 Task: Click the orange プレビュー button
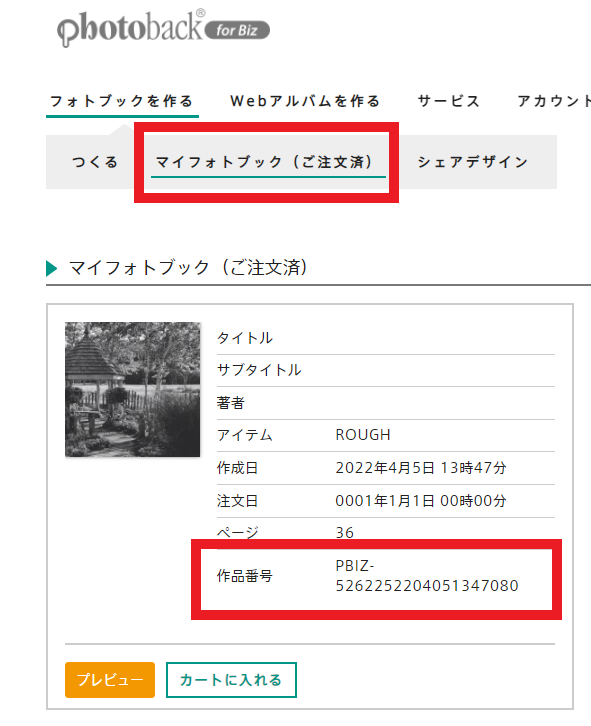tap(110, 680)
